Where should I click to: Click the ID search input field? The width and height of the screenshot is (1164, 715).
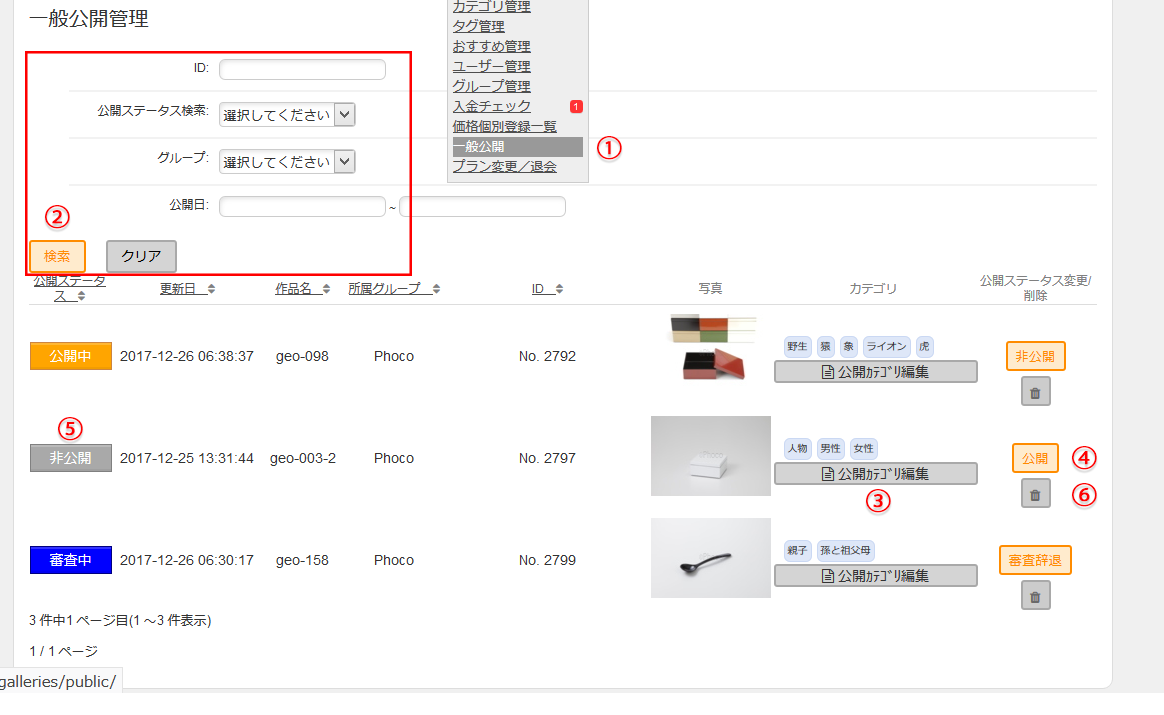(302, 69)
